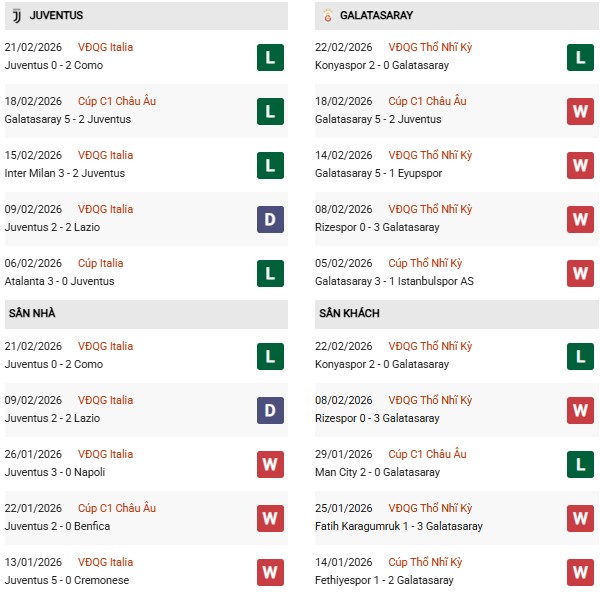The height and width of the screenshot is (593, 600).
Task: Click the Juventus club logo icon
Action: click(16, 16)
